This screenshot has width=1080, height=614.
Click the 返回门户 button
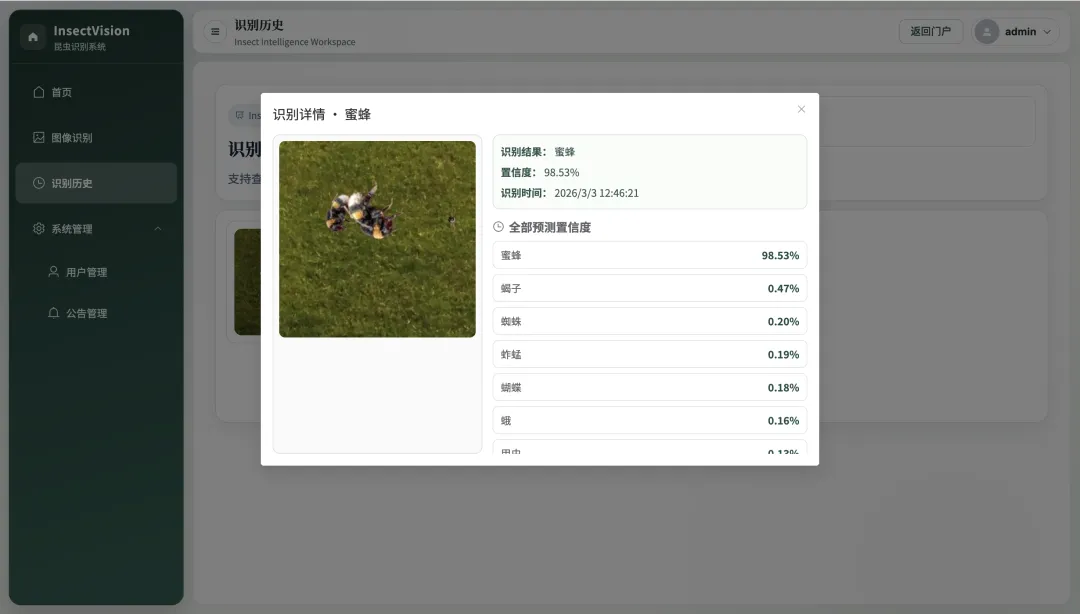931,32
